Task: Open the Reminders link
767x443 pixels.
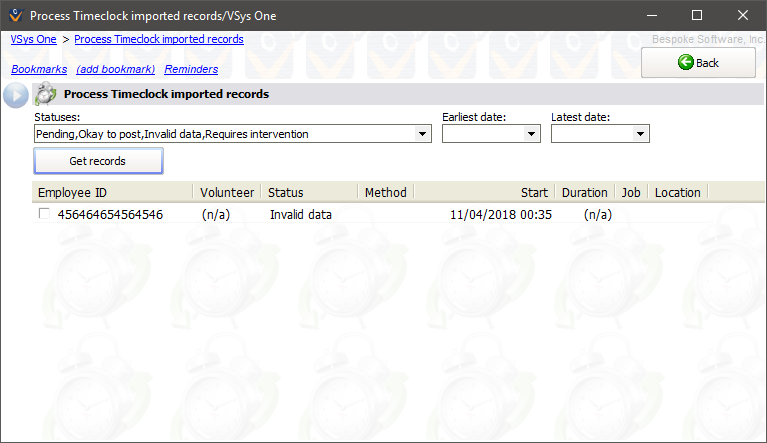Action: 191,69
